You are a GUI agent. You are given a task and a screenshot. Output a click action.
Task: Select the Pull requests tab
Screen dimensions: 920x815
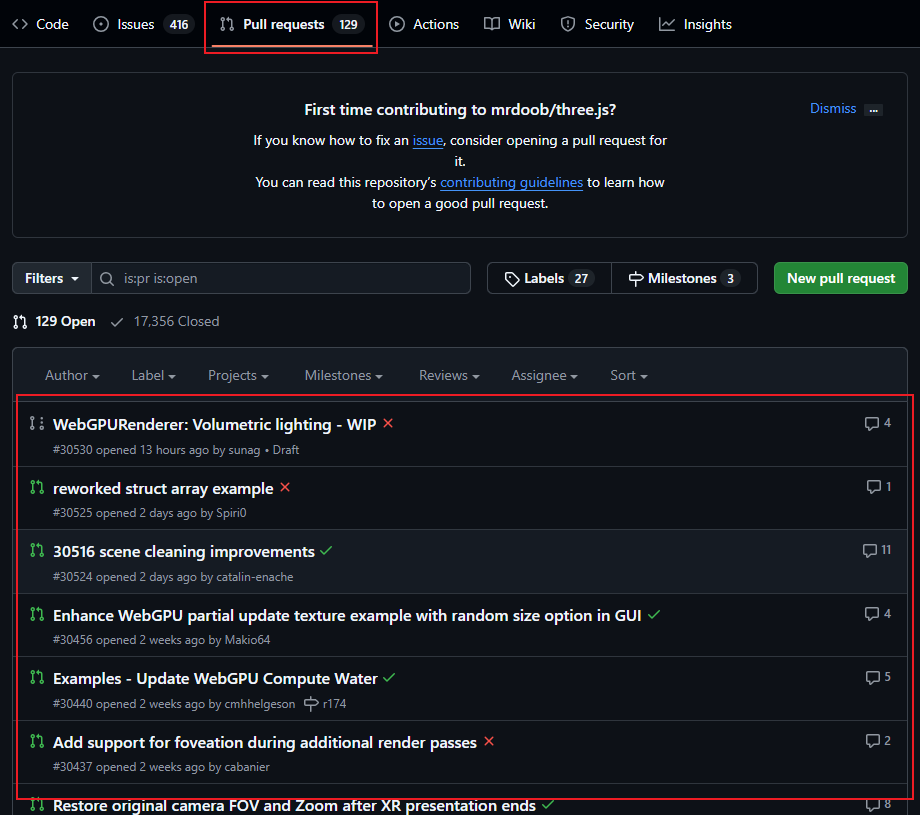[292, 25]
